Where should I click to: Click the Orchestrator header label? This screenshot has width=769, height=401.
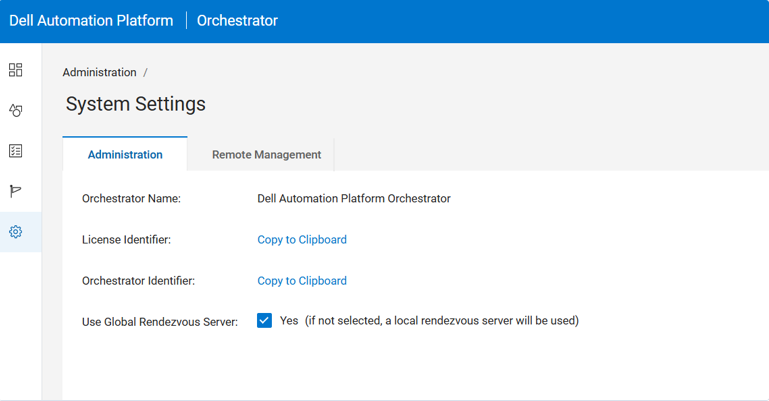point(237,21)
